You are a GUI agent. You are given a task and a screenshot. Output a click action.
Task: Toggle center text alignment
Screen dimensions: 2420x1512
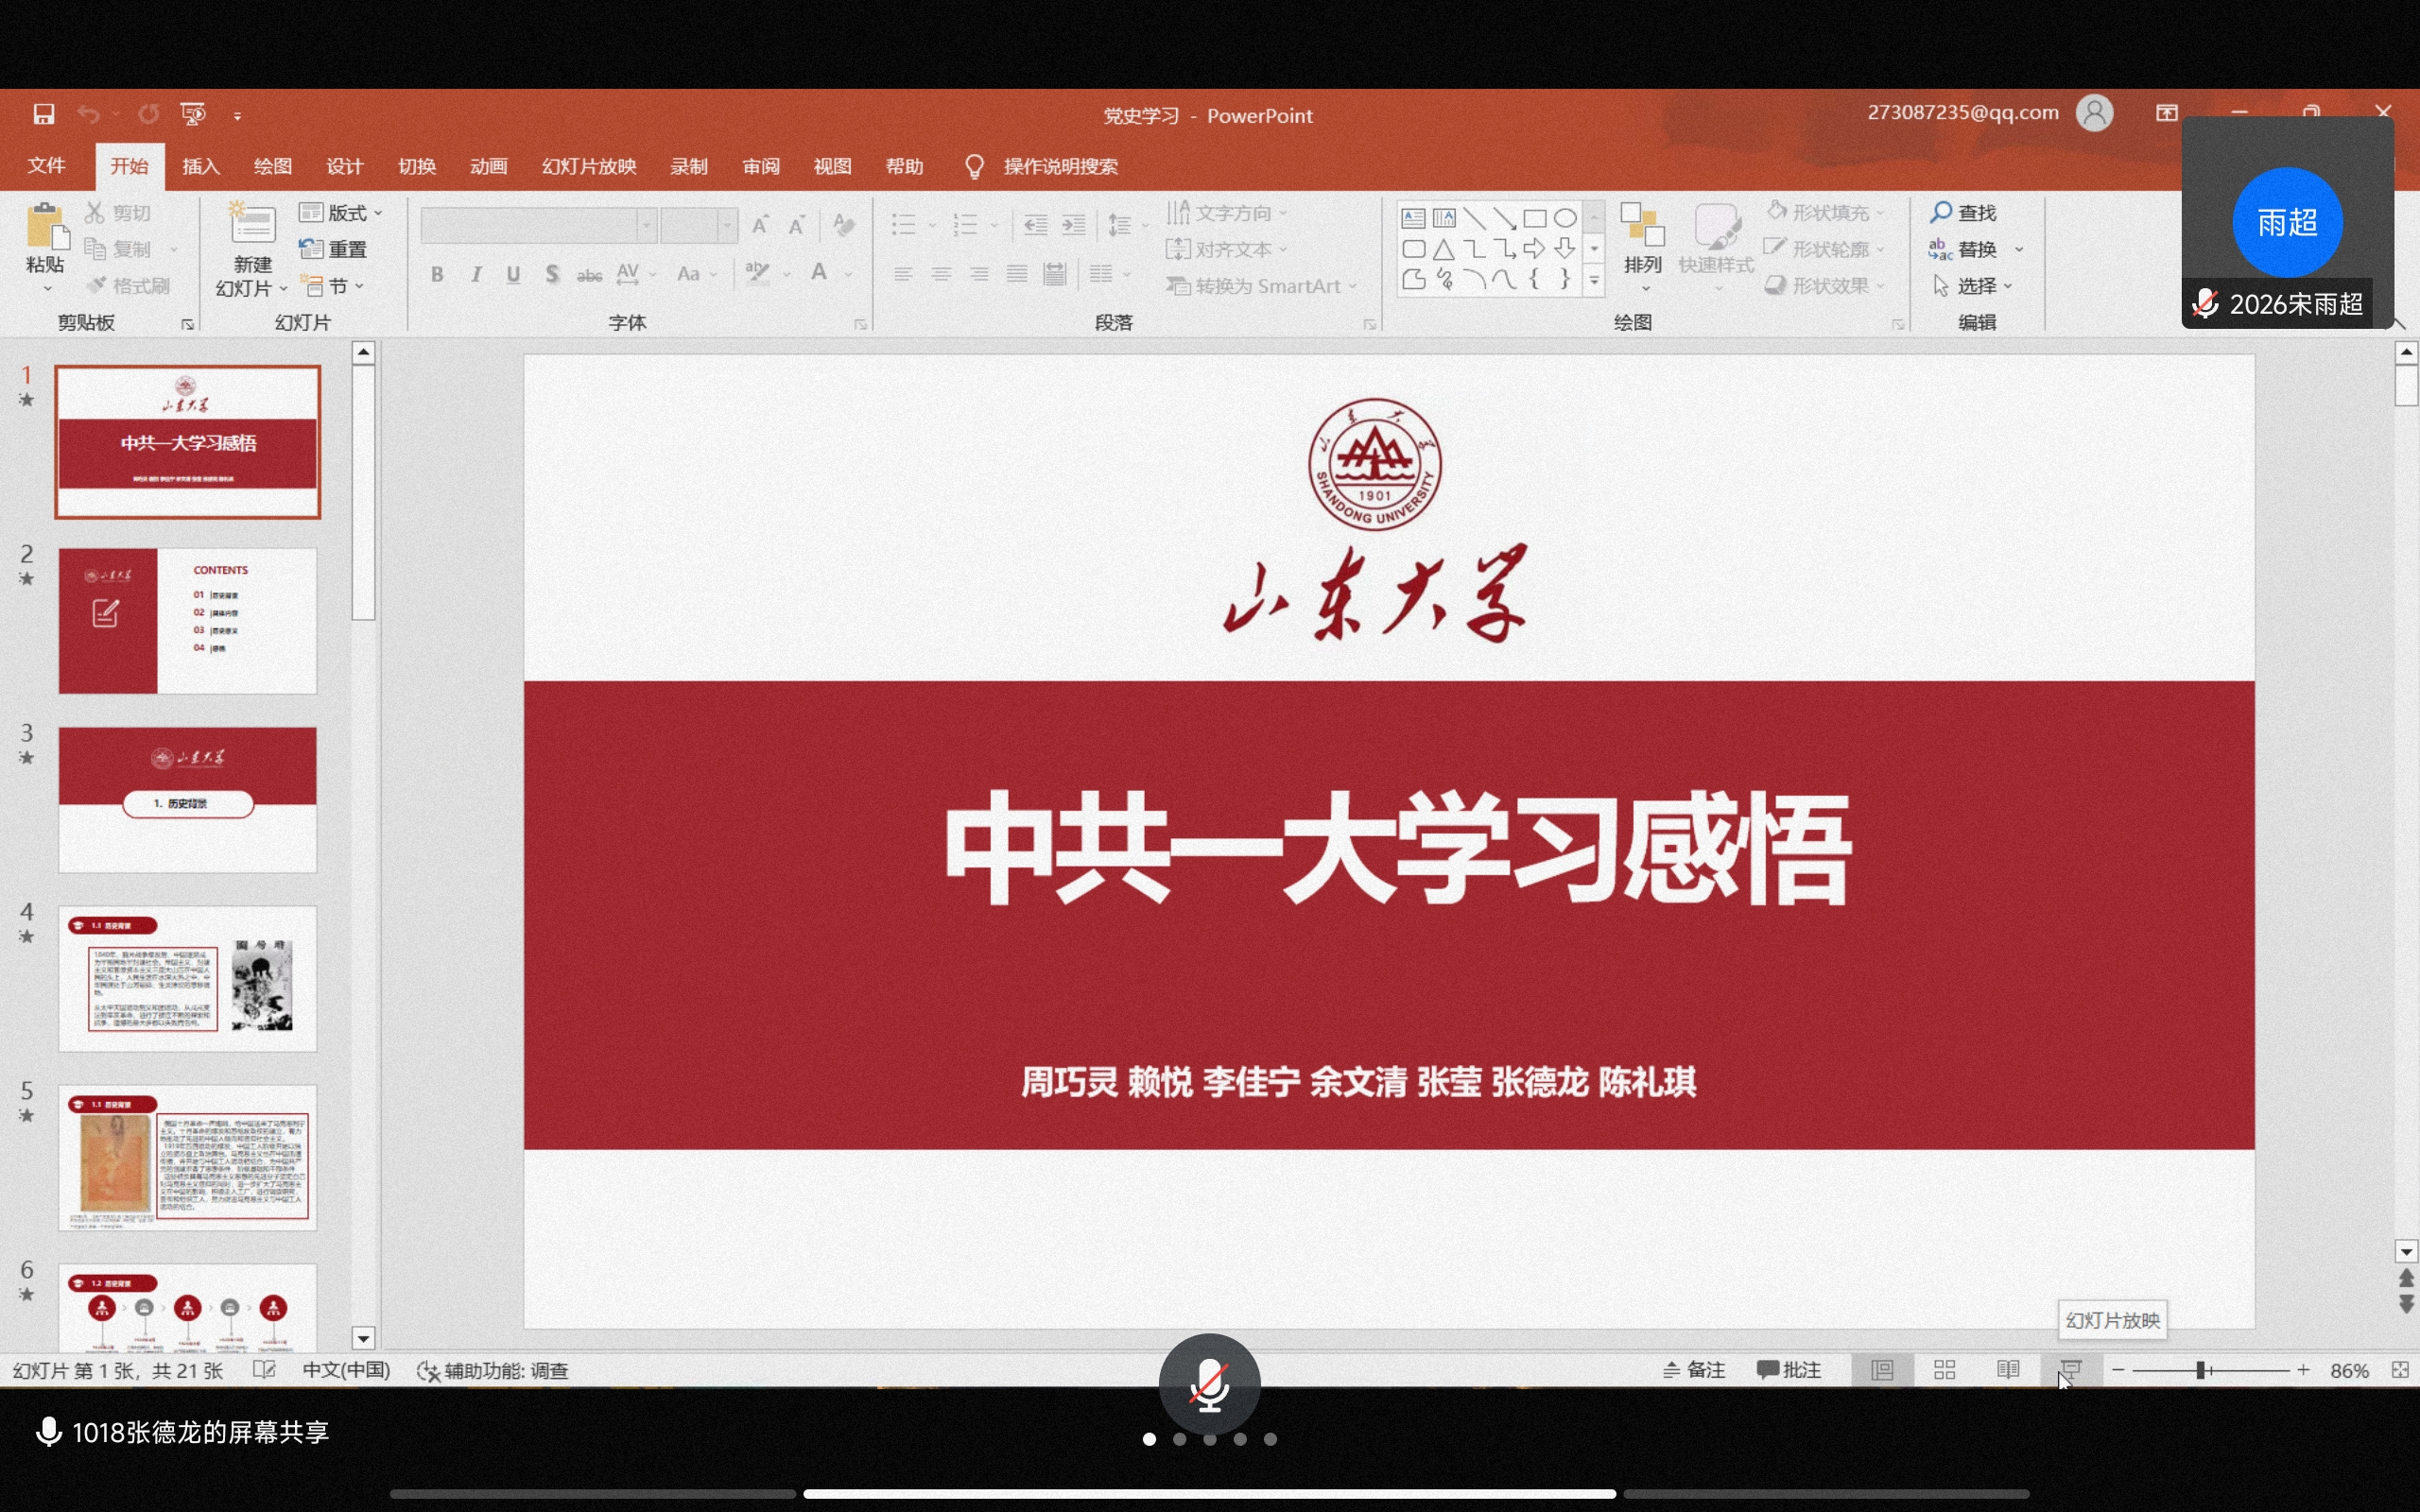pyautogui.click(x=941, y=274)
